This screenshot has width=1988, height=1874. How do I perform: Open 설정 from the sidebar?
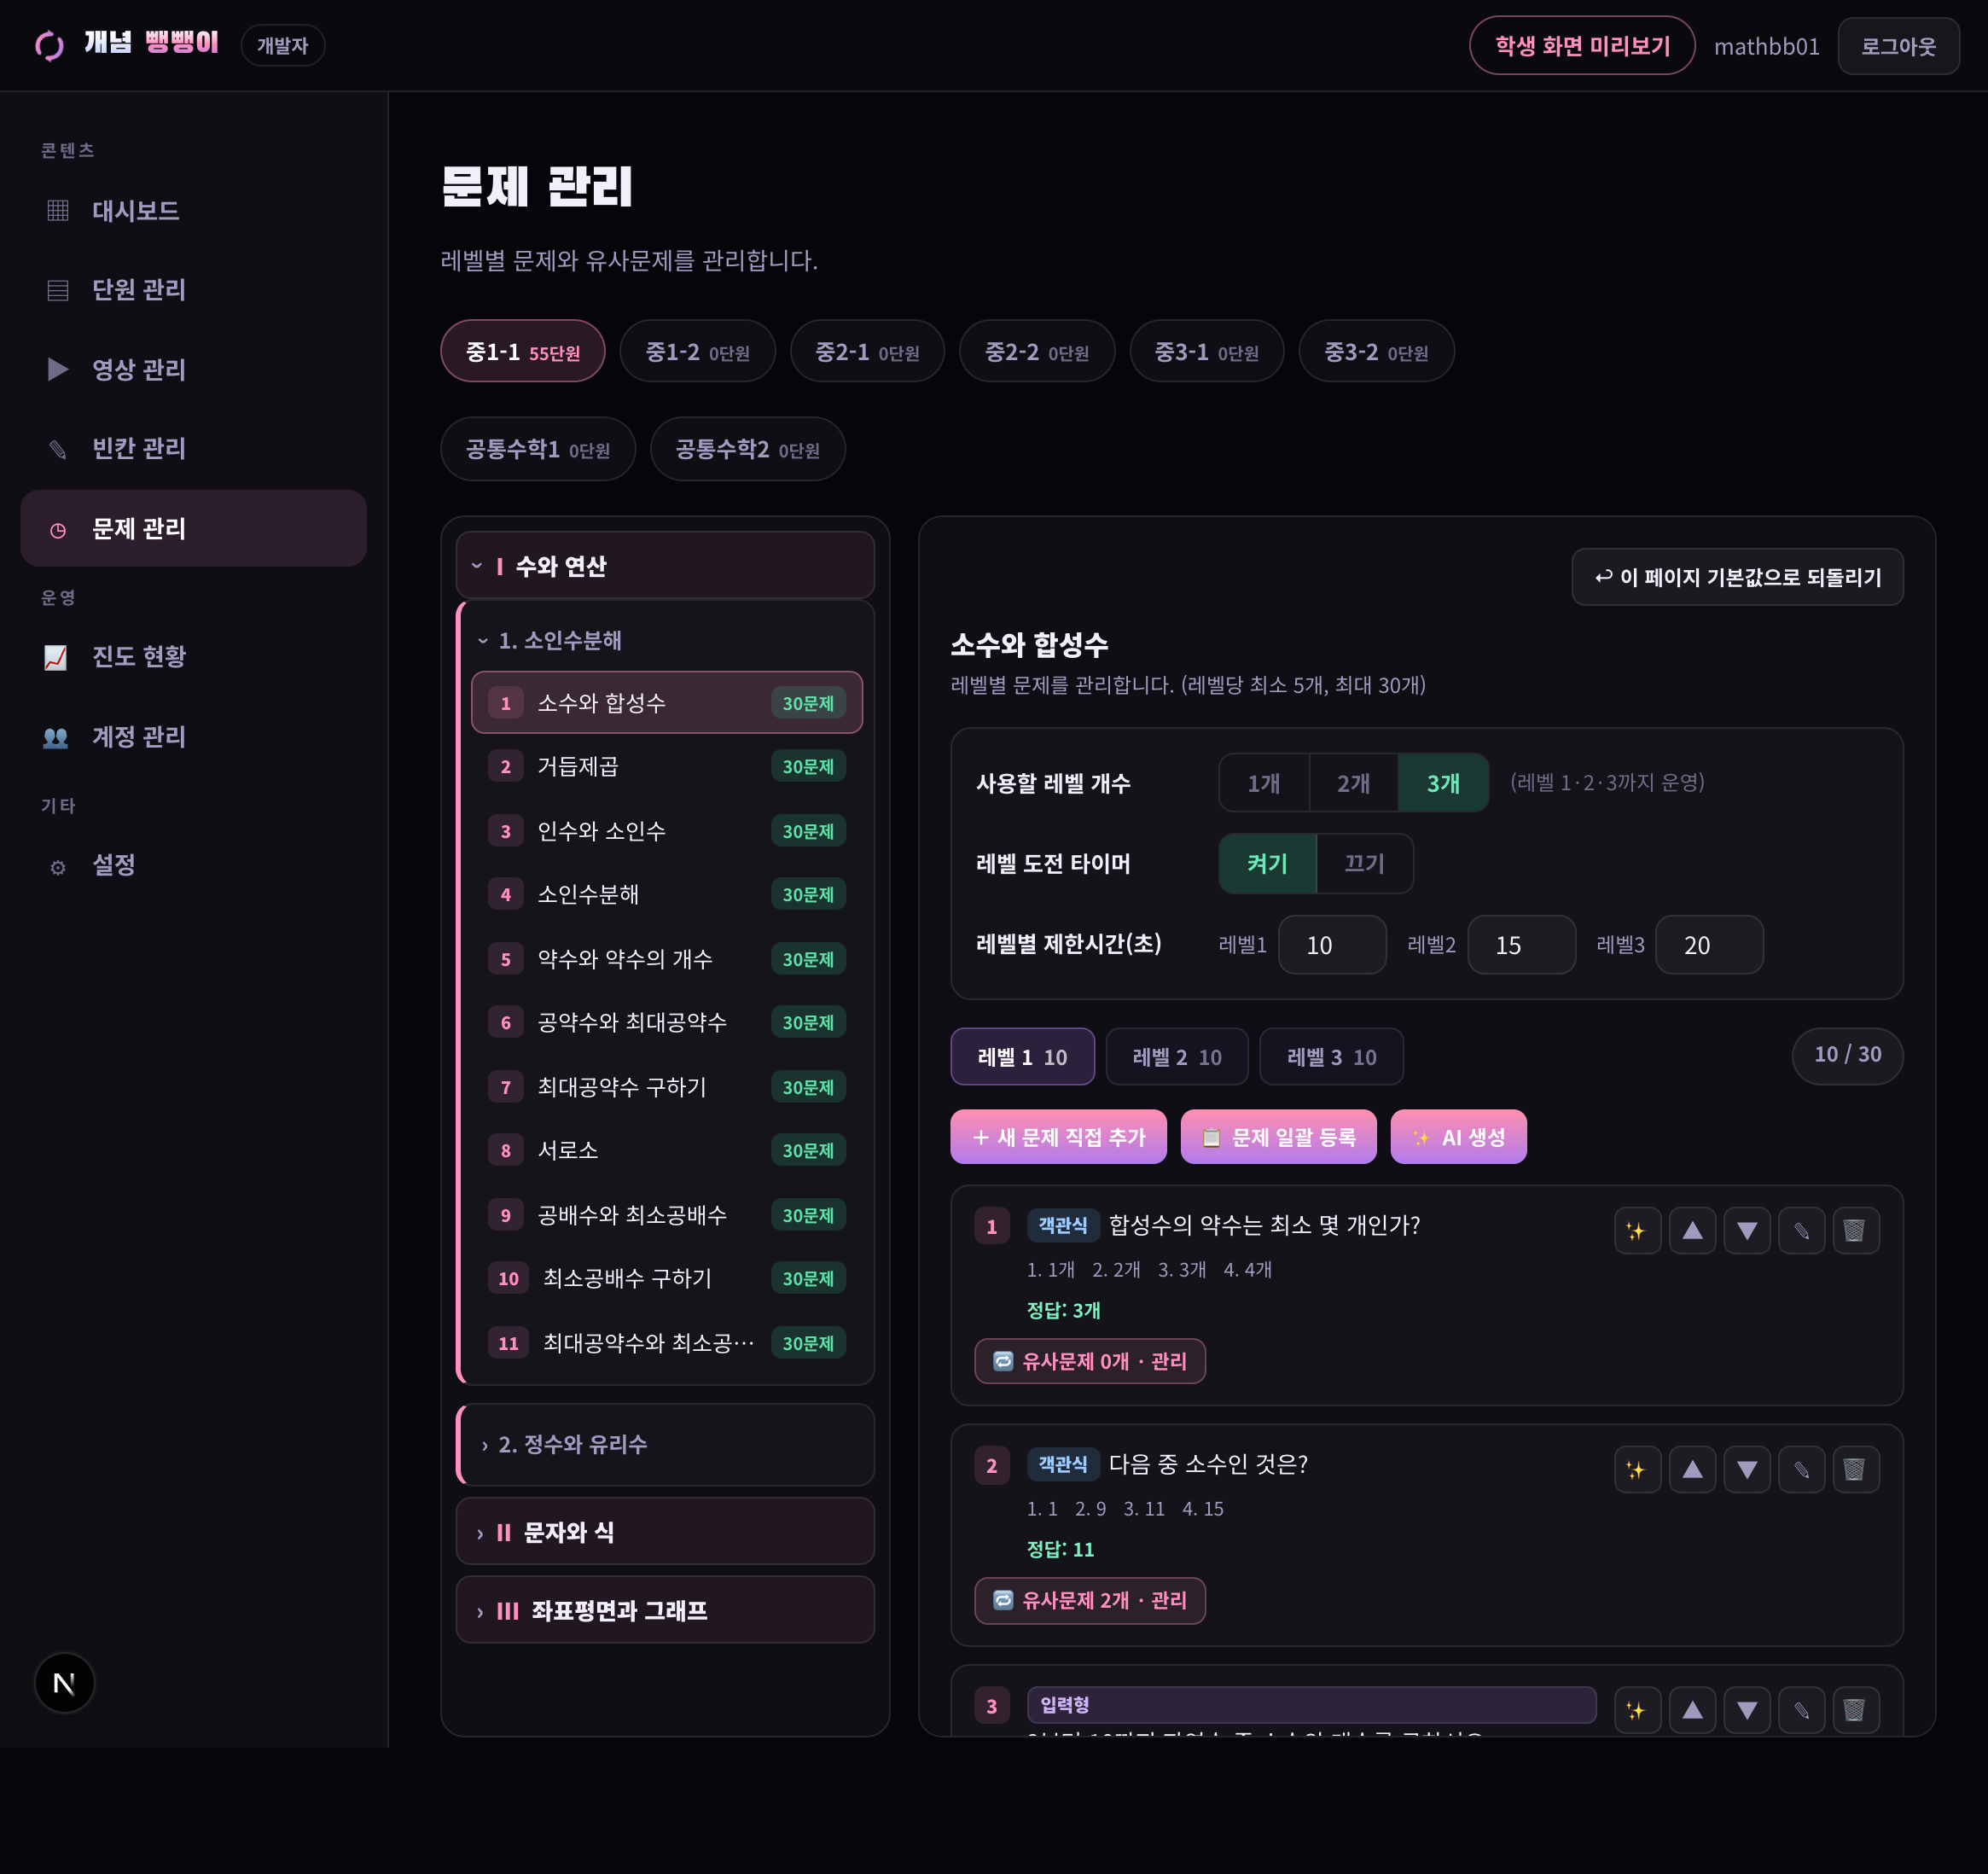[193, 865]
